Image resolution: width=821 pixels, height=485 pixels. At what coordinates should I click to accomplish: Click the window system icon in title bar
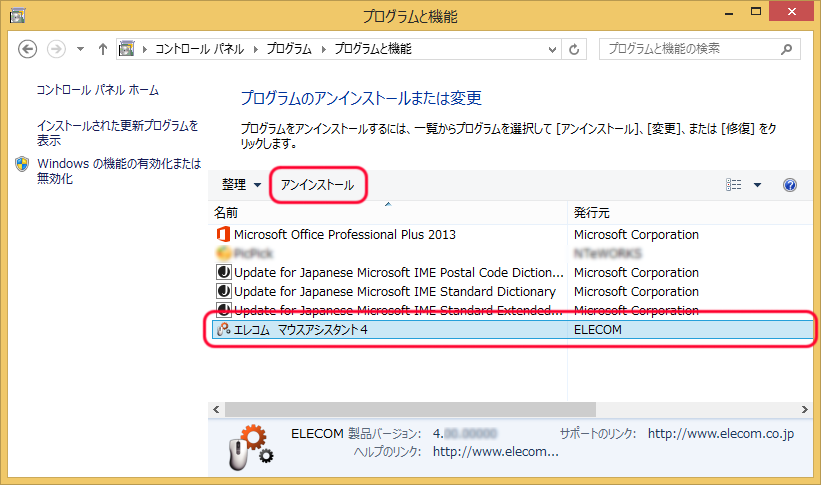pos(17,16)
